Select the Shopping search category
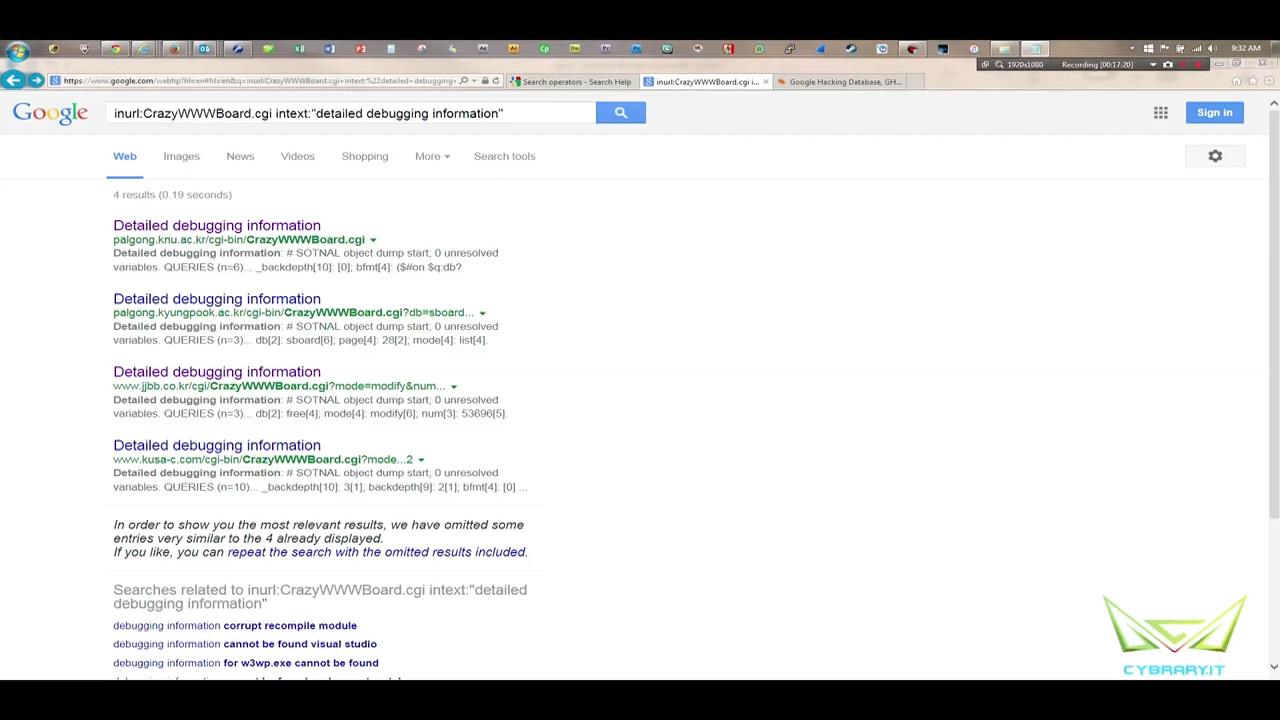Screen dimensions: 1280x720 364,156
